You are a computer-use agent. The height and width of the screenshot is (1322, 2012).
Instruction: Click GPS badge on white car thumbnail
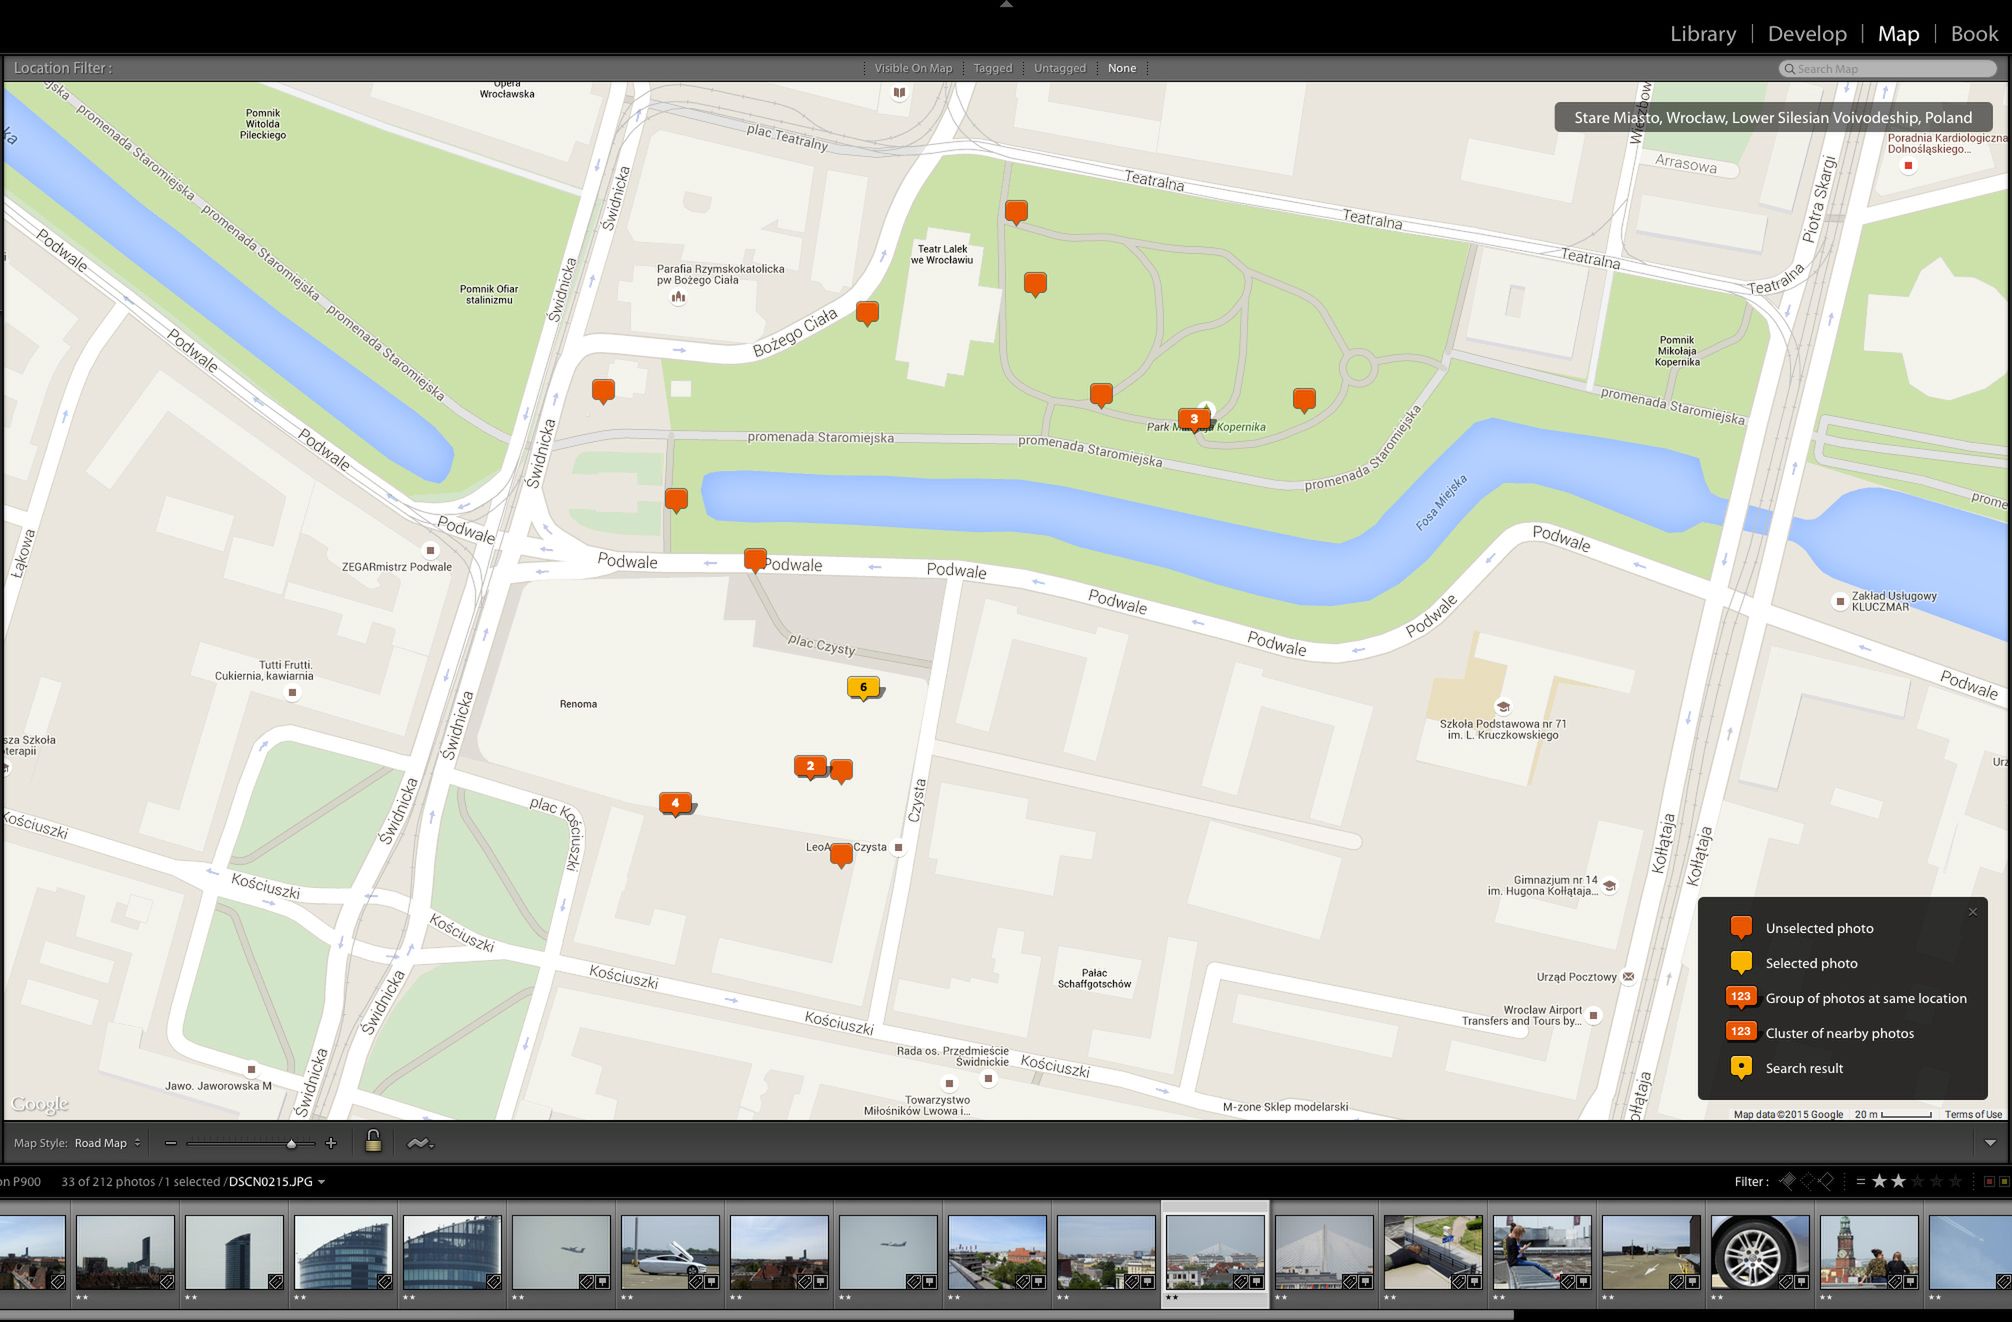711,1281
